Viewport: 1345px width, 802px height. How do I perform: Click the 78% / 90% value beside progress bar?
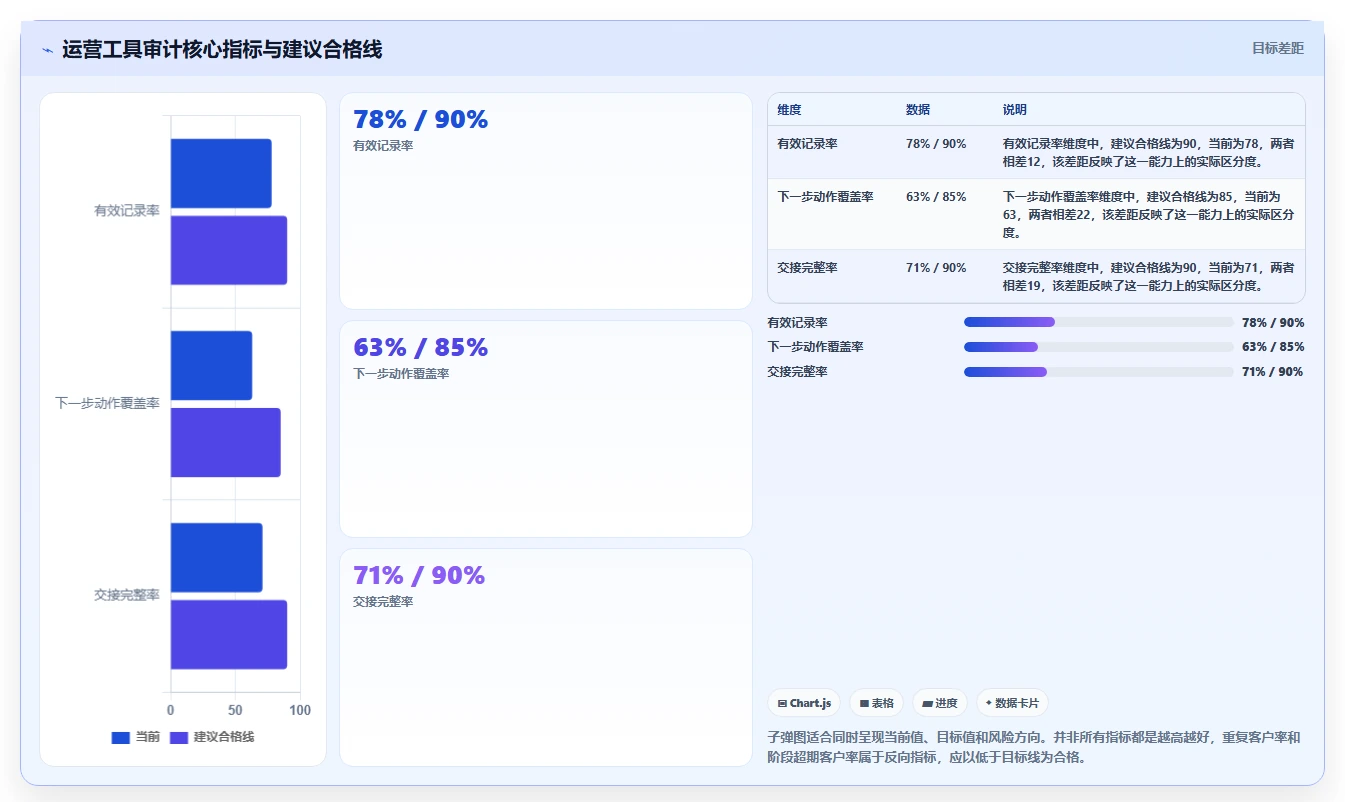1273,323
